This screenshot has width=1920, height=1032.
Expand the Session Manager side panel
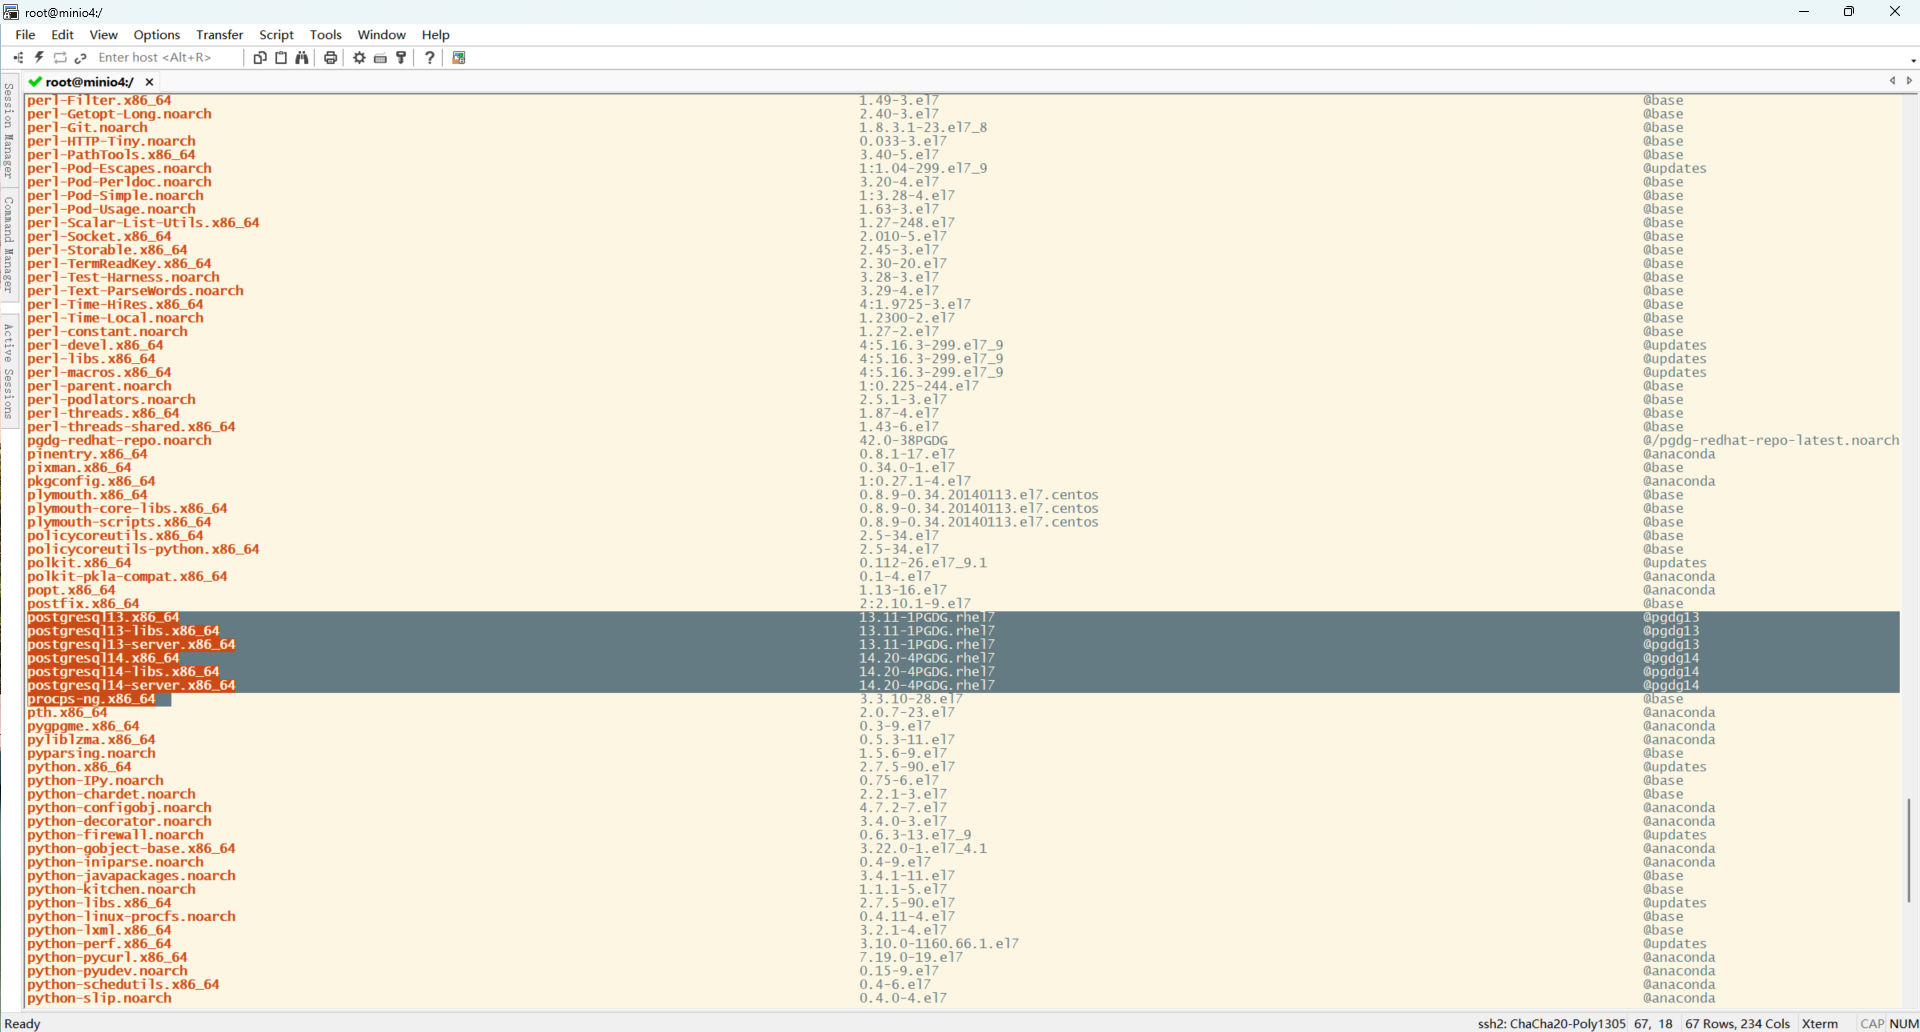click(x=9, y=130)
